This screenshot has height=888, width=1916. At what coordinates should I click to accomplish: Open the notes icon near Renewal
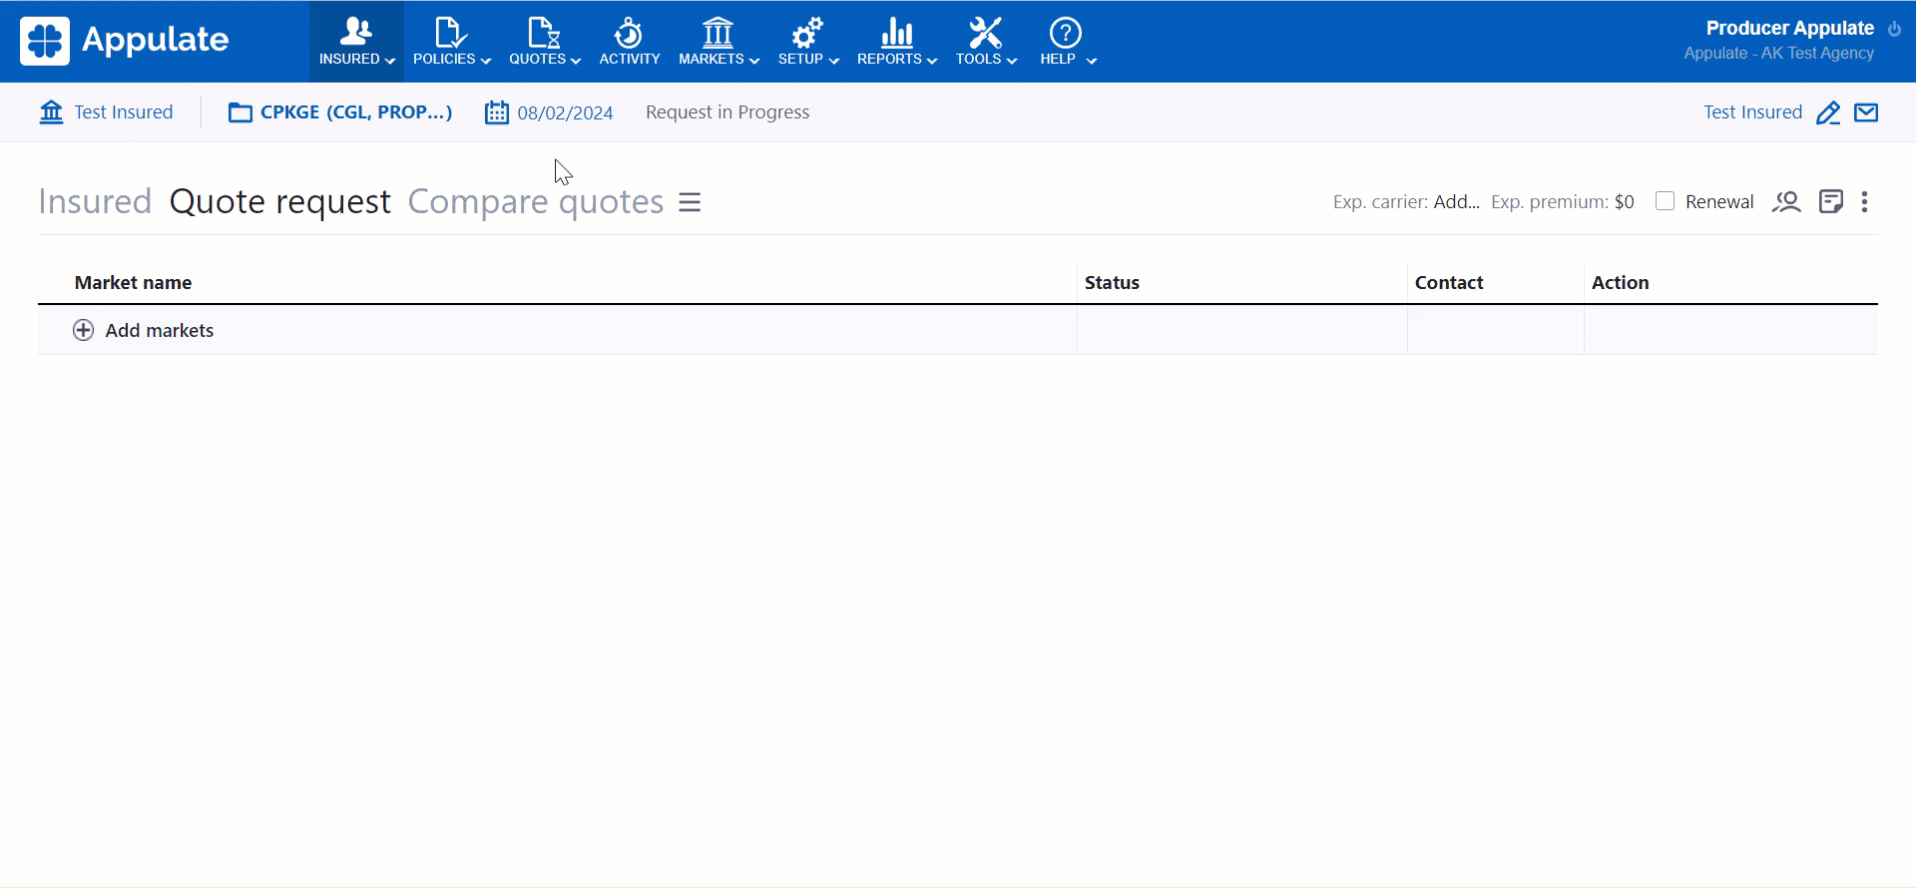coord(1830,202)
